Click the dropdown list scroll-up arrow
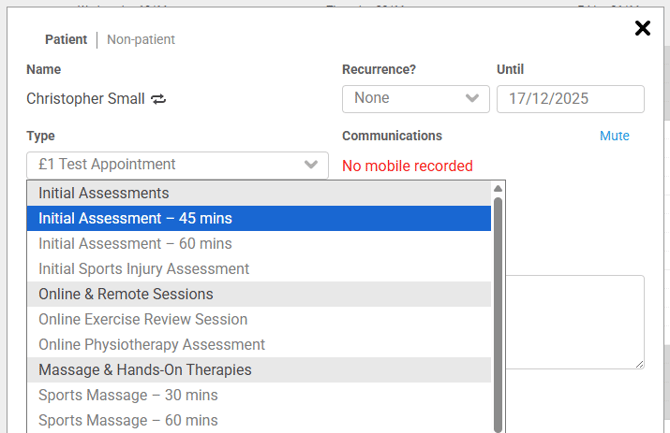 [x=498, y=188]
